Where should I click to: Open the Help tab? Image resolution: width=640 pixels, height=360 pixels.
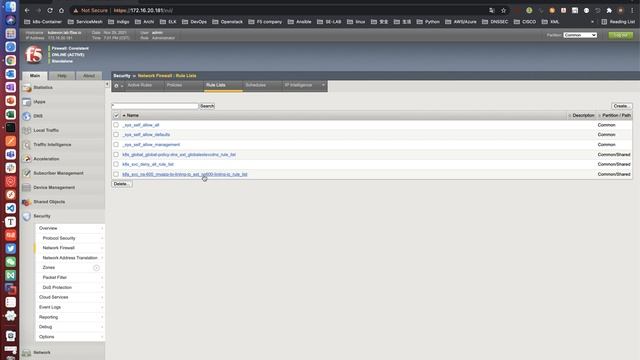62,76
